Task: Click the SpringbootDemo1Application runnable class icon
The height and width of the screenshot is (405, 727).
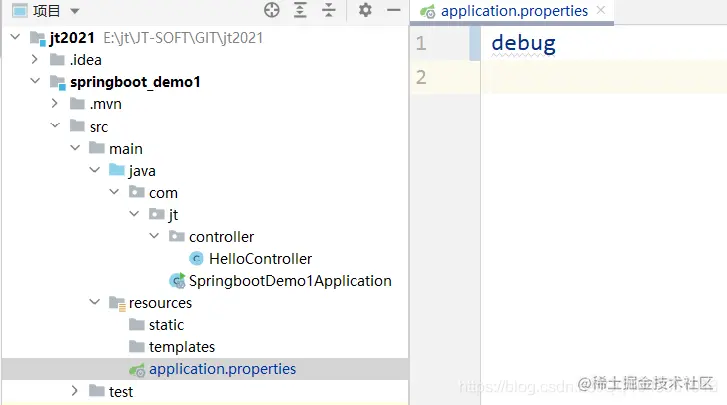Action: pos(177,281)
